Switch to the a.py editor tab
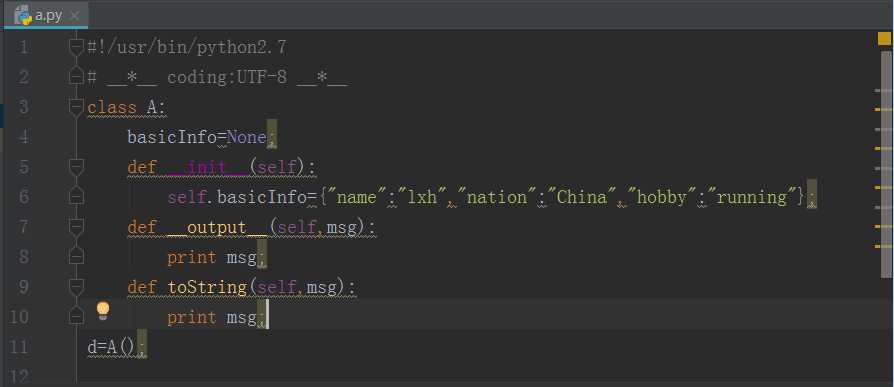Screen dimensions: 894x387 pyautogui.click(x=46, y=15)
